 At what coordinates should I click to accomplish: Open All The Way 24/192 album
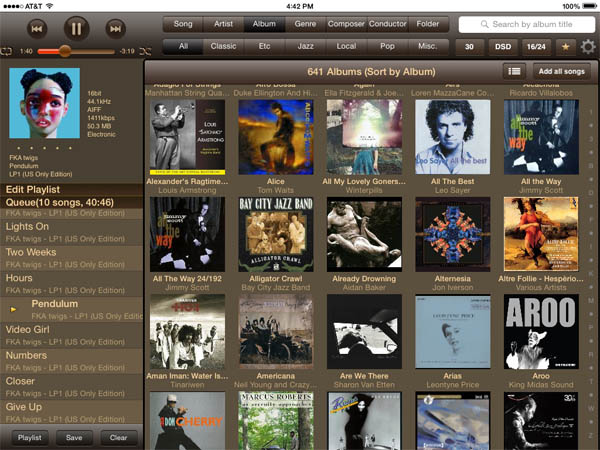pyautogui.click(x=188, y=235)
